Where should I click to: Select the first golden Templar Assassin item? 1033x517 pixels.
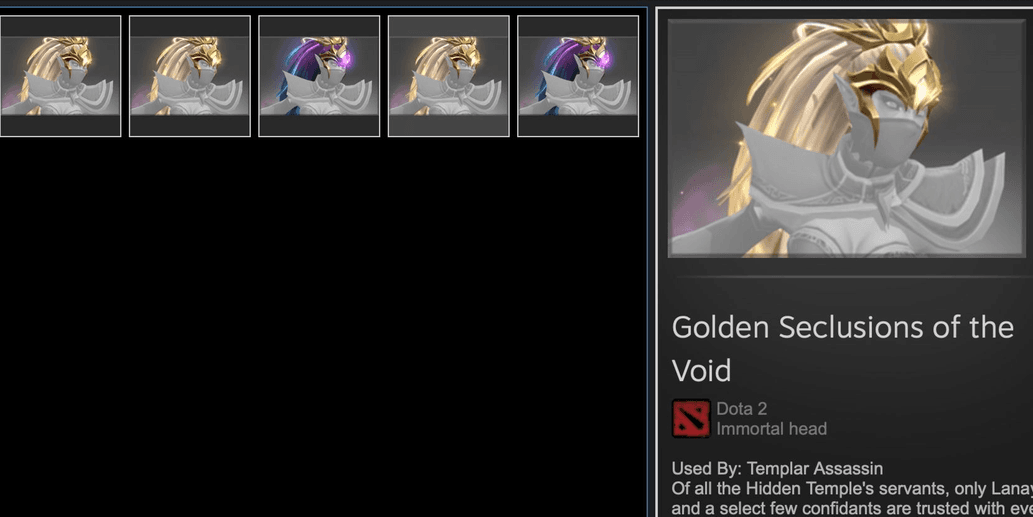(60, 76)
